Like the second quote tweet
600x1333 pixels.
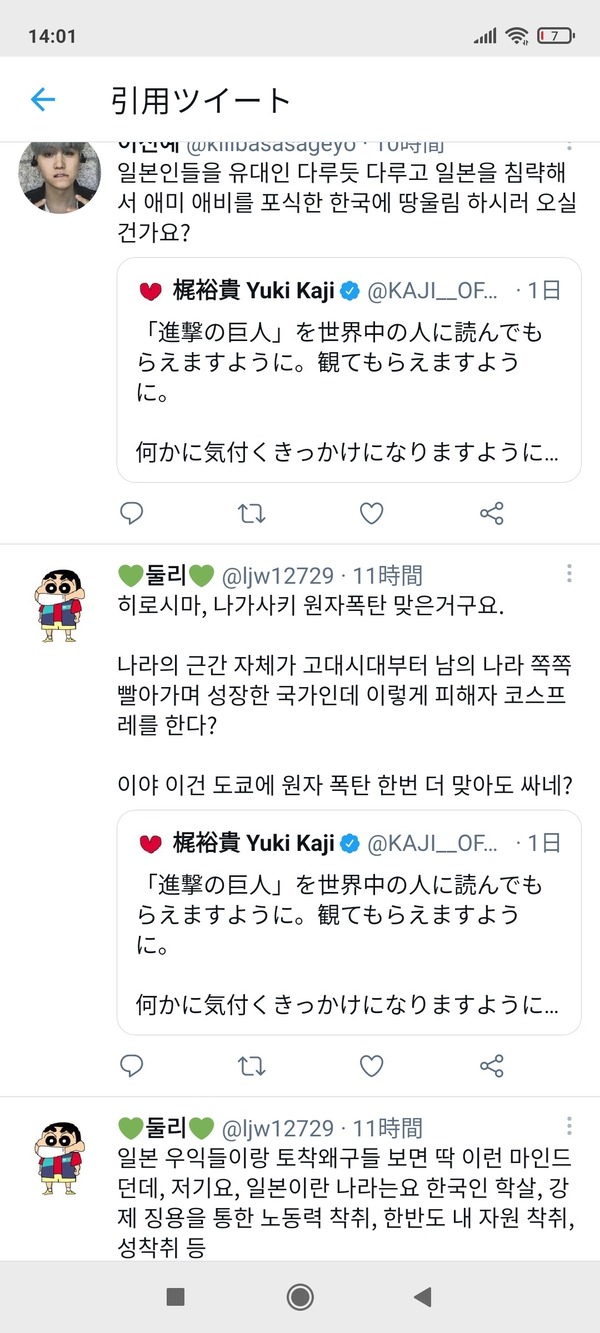372,1066
